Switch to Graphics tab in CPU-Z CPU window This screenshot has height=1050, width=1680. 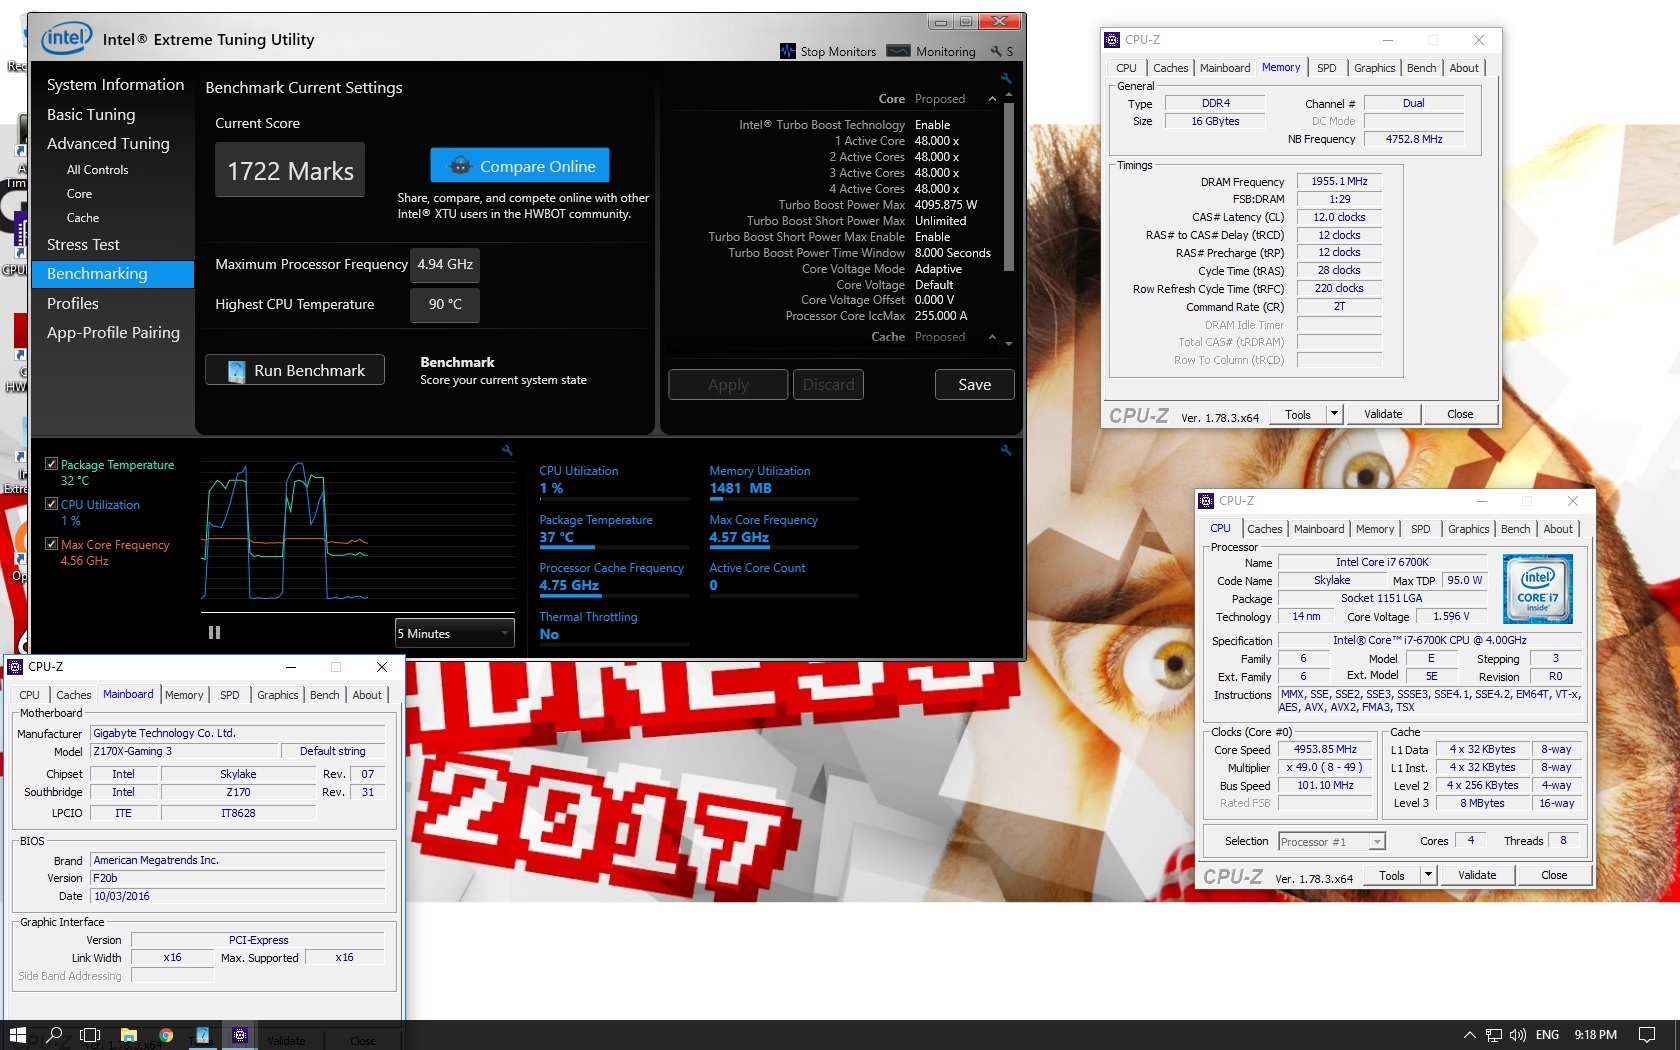click(1468, 529)
